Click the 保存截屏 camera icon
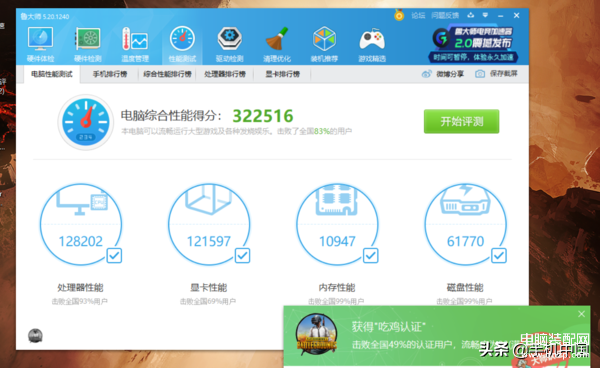Screen dimensions: 600x368 (480, 74)
